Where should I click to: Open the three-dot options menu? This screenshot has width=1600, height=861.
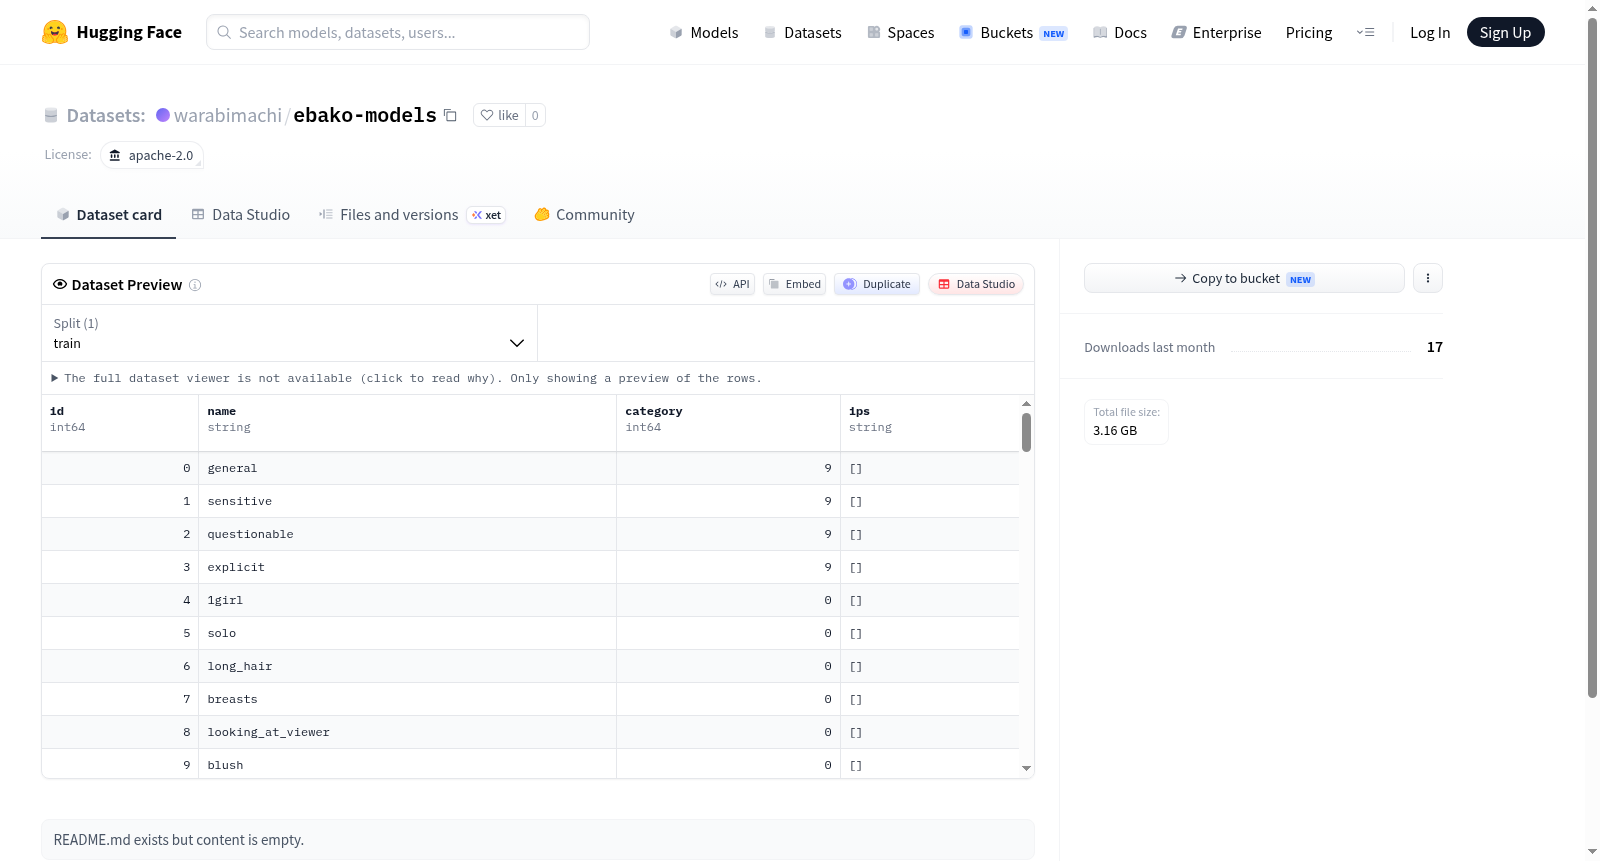click(x=1428, y=278)
